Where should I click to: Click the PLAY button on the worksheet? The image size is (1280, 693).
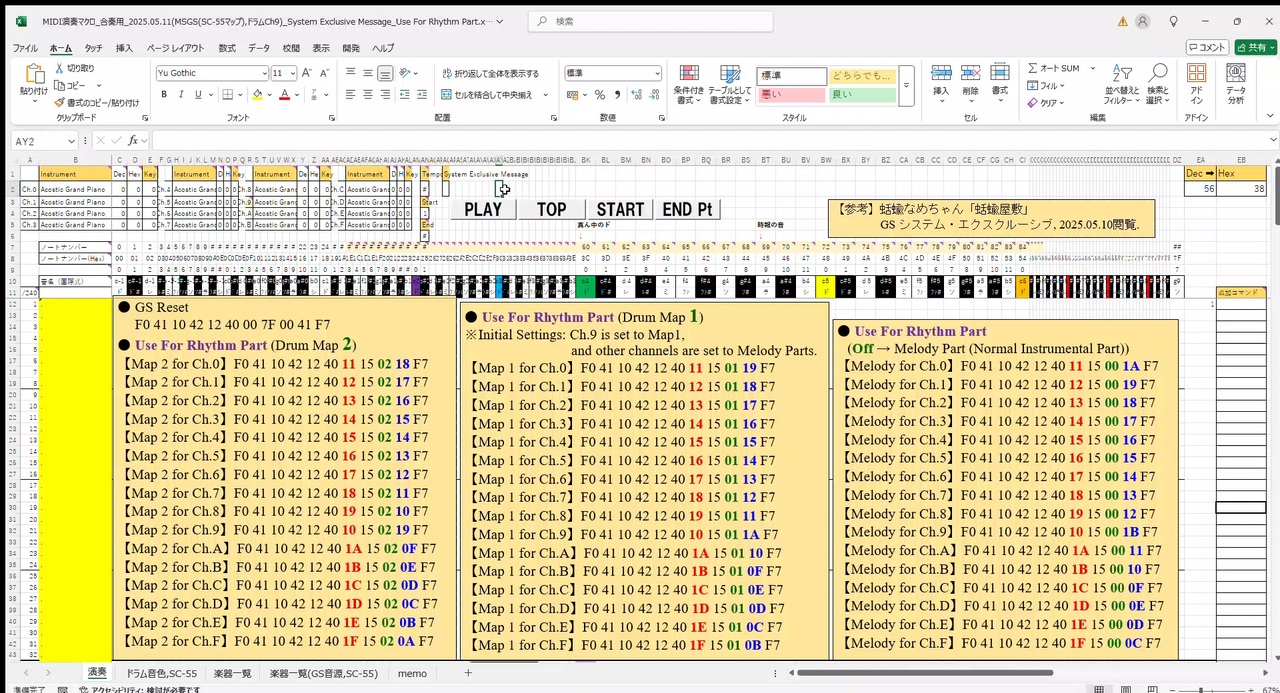coord(483,209)
